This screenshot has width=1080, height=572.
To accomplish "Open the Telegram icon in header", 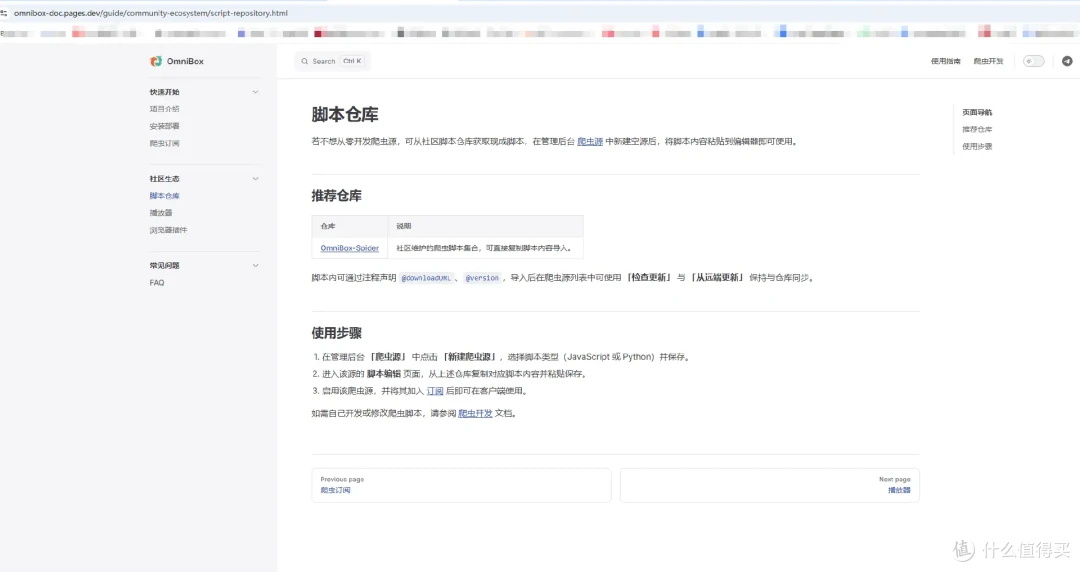I will pos(1067,61).
